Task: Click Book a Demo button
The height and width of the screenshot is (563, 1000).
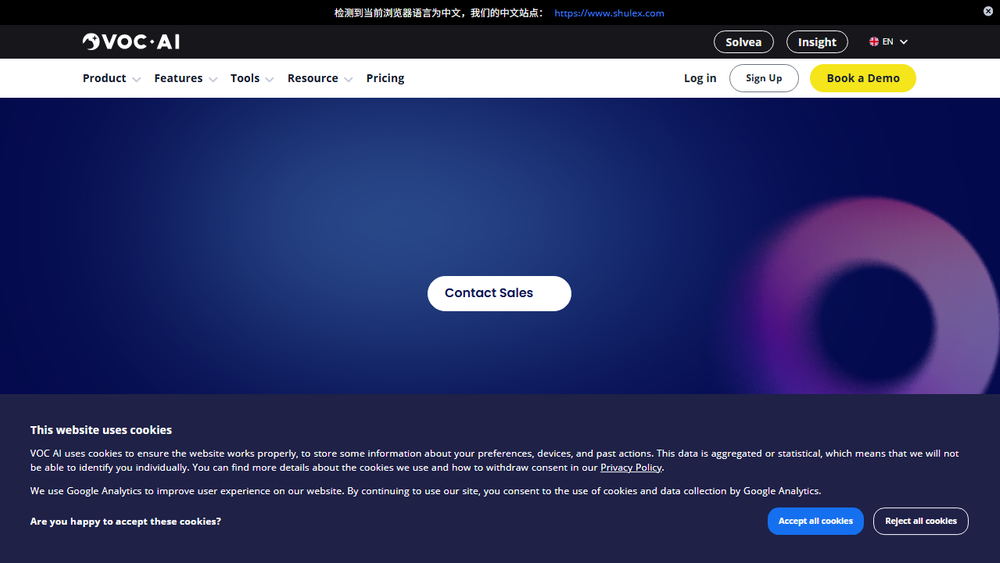Action: 863,78
